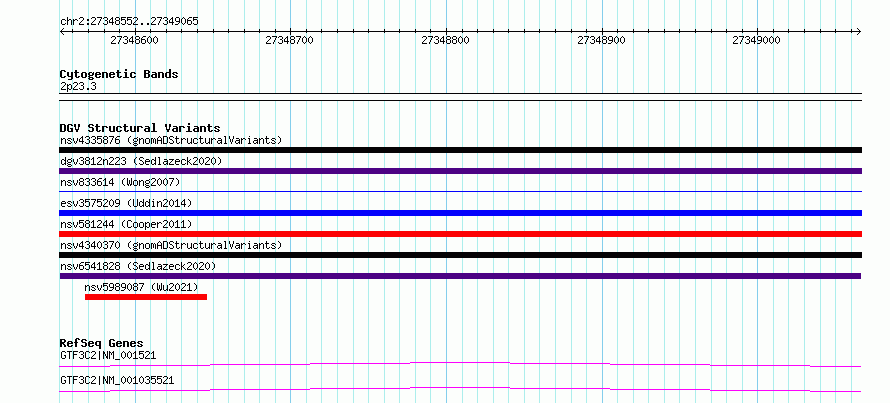
Task: Select the nsv4340370 (gnomADStructuralVariants) label
Action: tap(171, 245)
